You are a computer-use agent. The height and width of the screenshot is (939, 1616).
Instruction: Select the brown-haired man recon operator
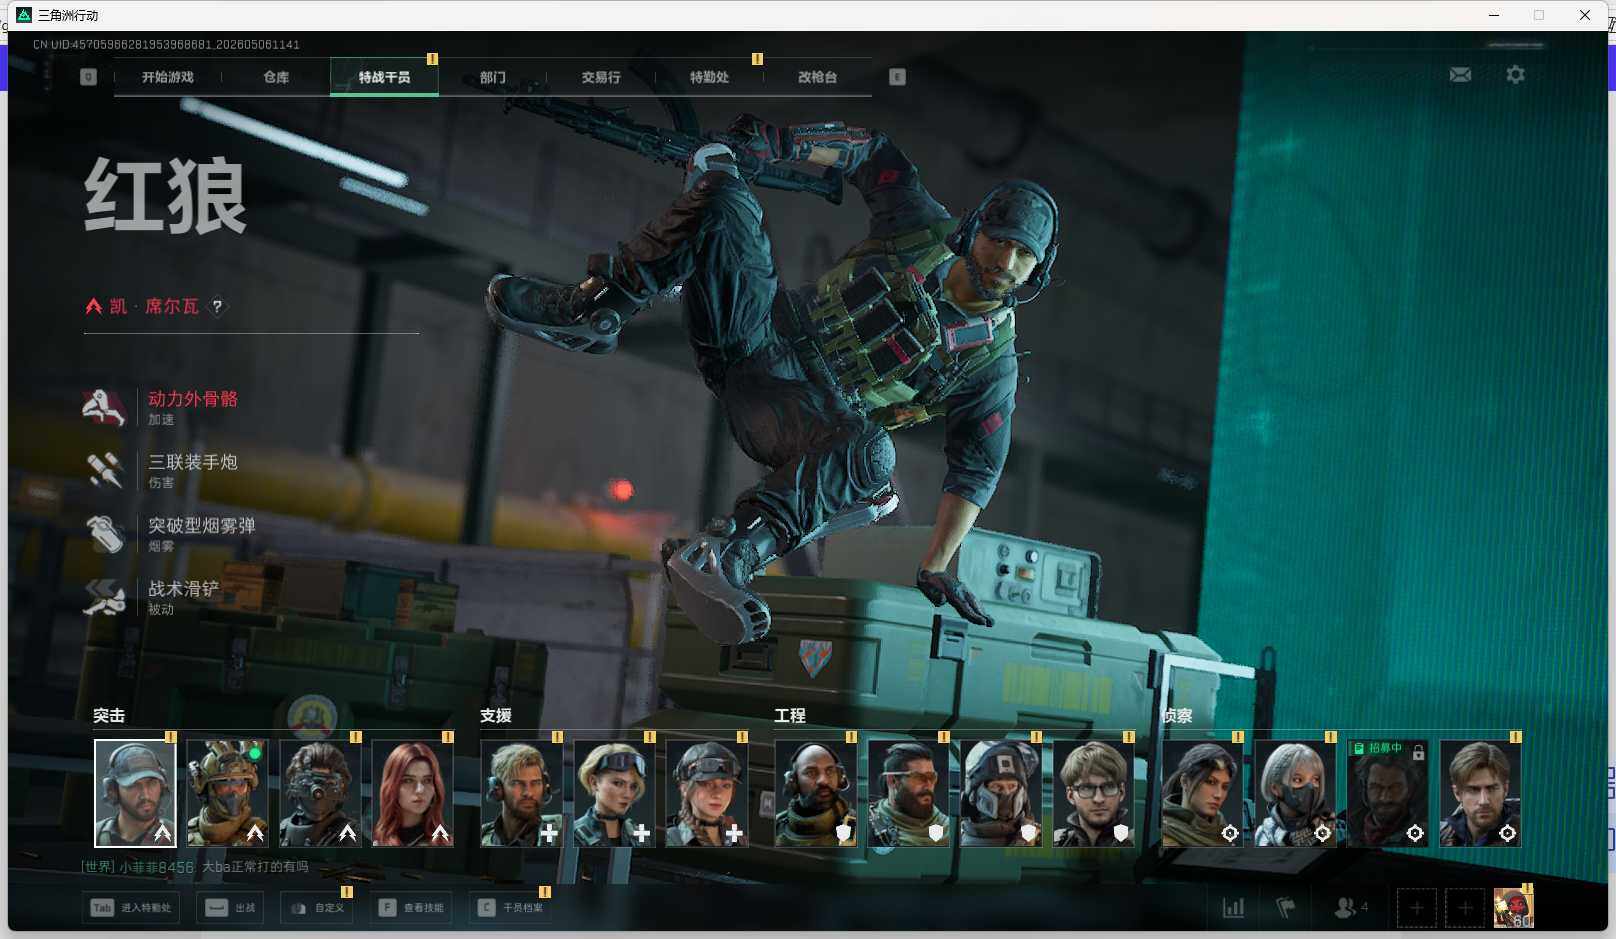1480,793
